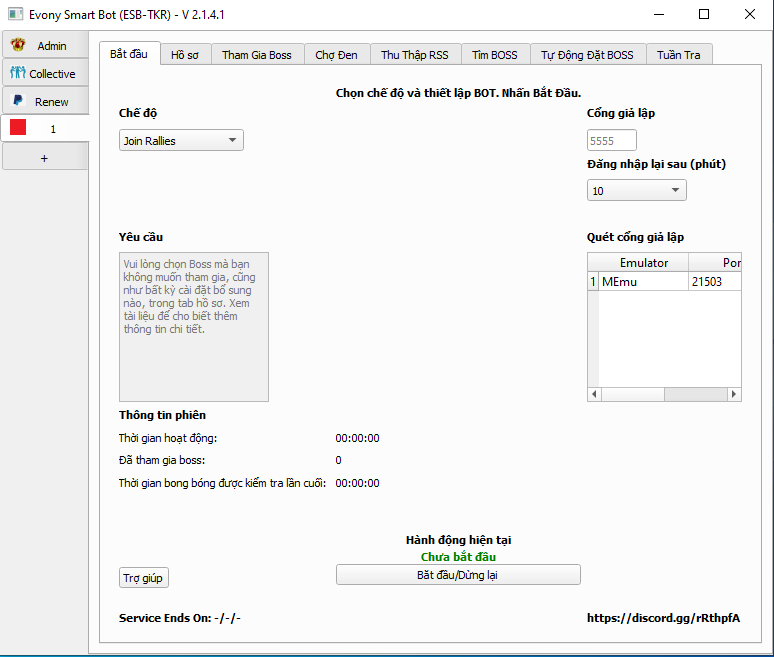Select the Tuần Tra tab
The height and width of the screenshot is (657, 774).
679,55
